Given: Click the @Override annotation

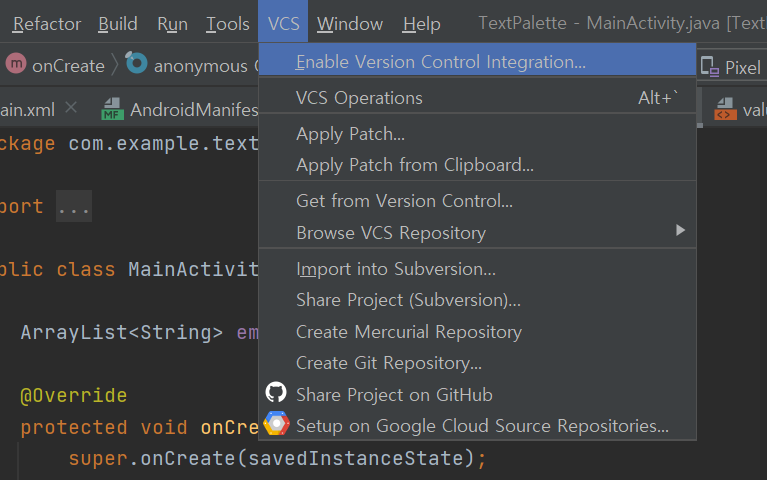Looking at the screenshot, I should pyautogui.click(x=74, y=395).
